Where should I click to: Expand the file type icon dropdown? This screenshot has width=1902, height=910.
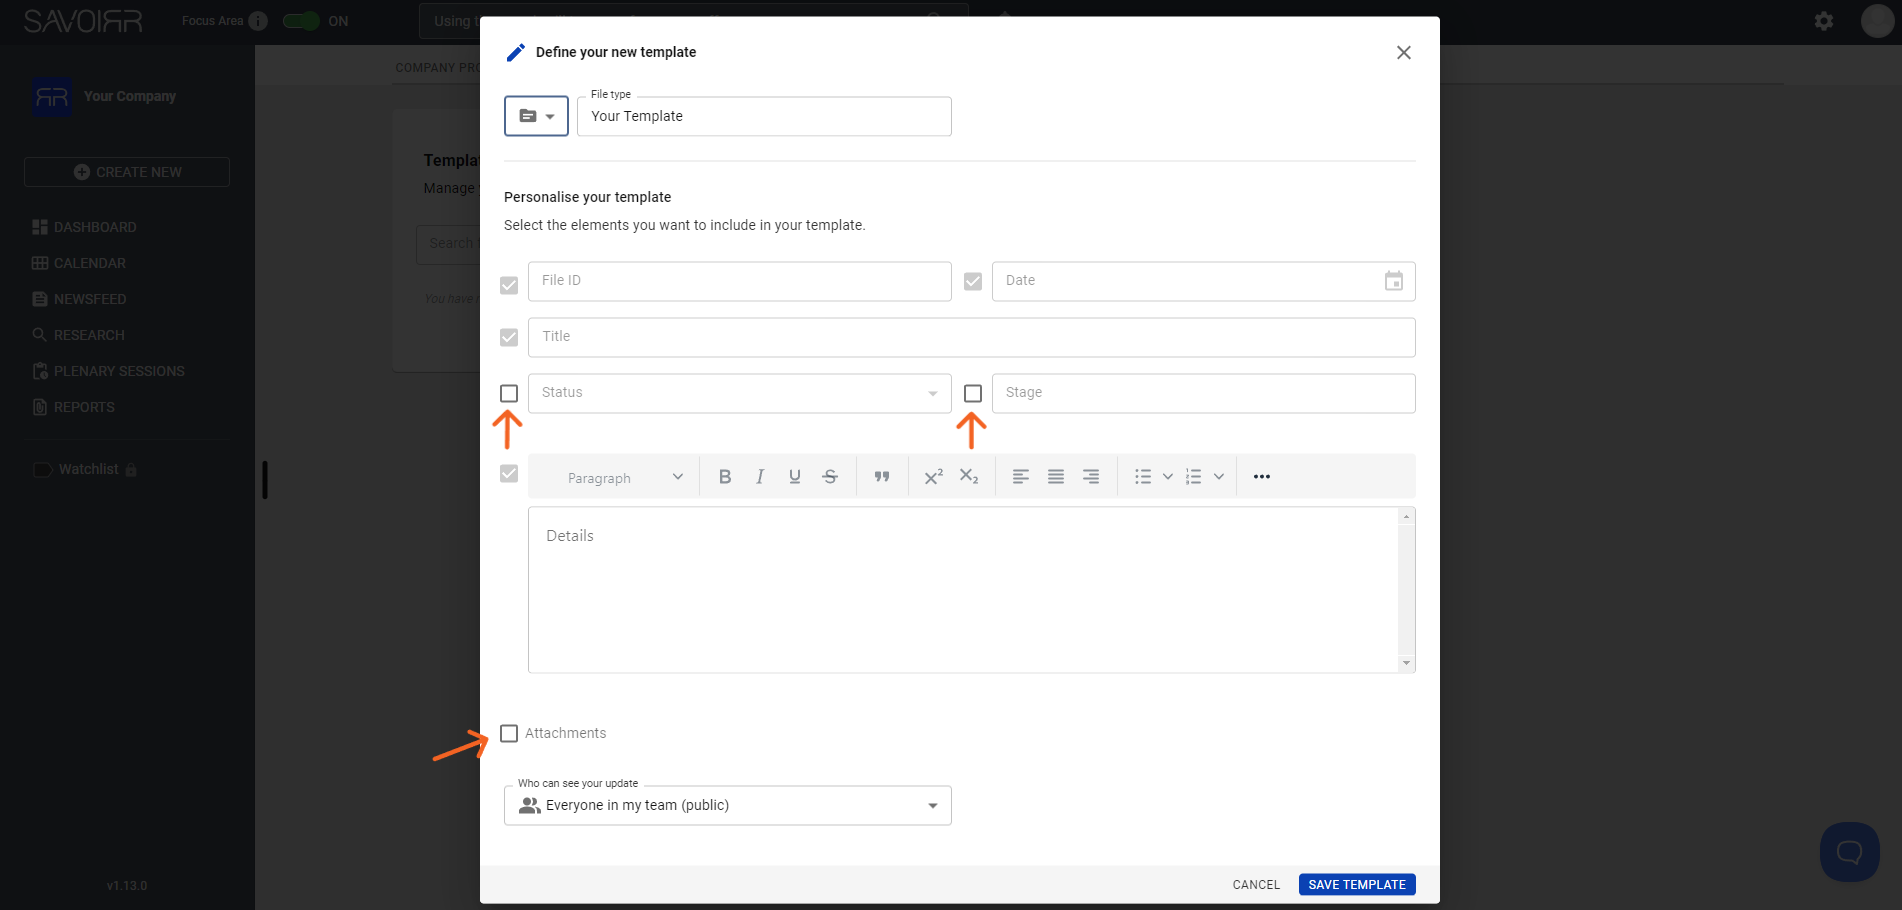point(537,116)
